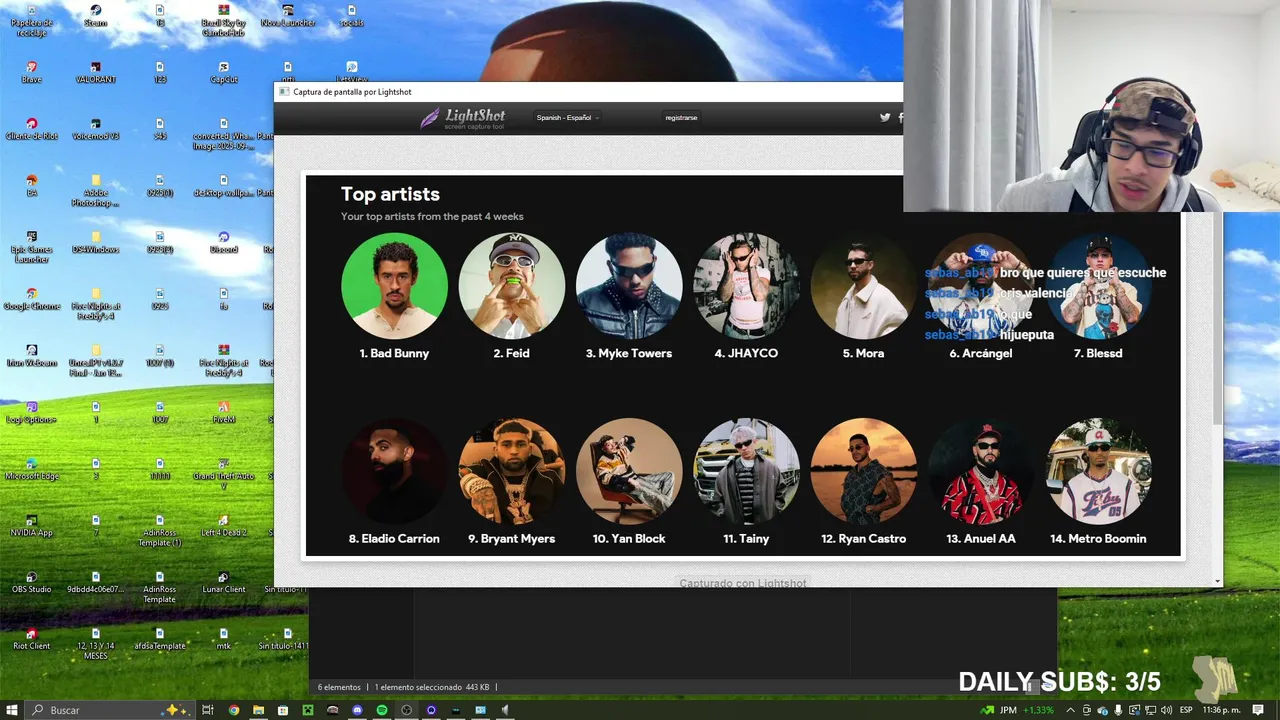The image size is (1280, 720).
Task: Open the Windows notification center icon
Action: pos(1258,710)
